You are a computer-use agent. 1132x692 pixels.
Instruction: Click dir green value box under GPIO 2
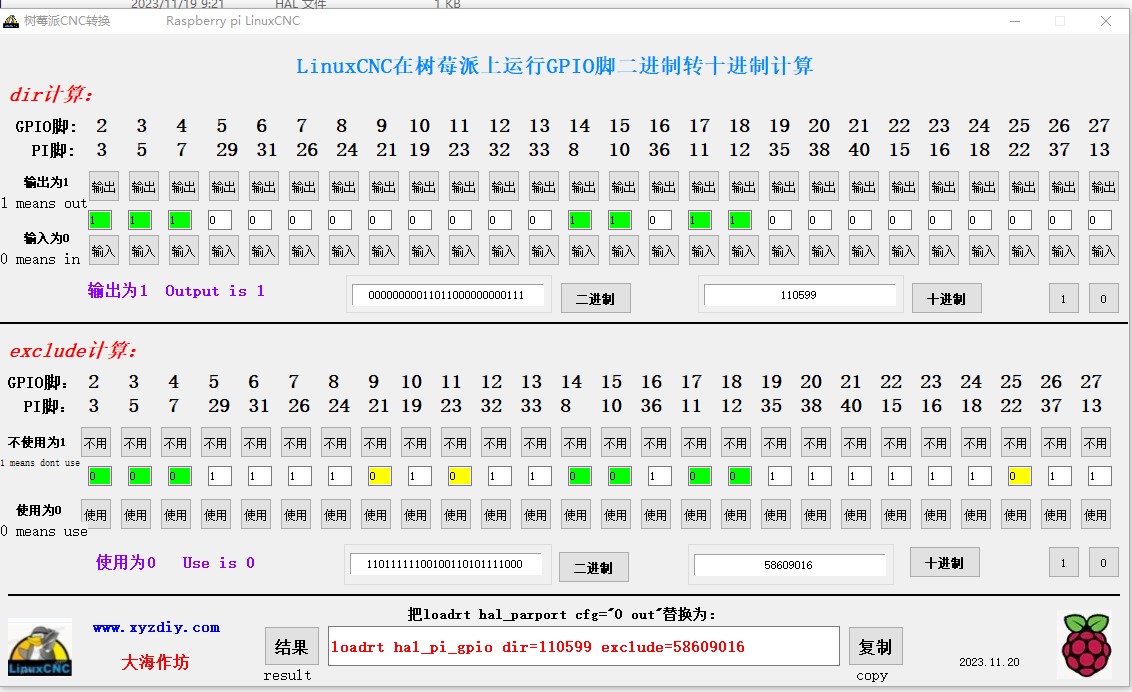point(100,220)
